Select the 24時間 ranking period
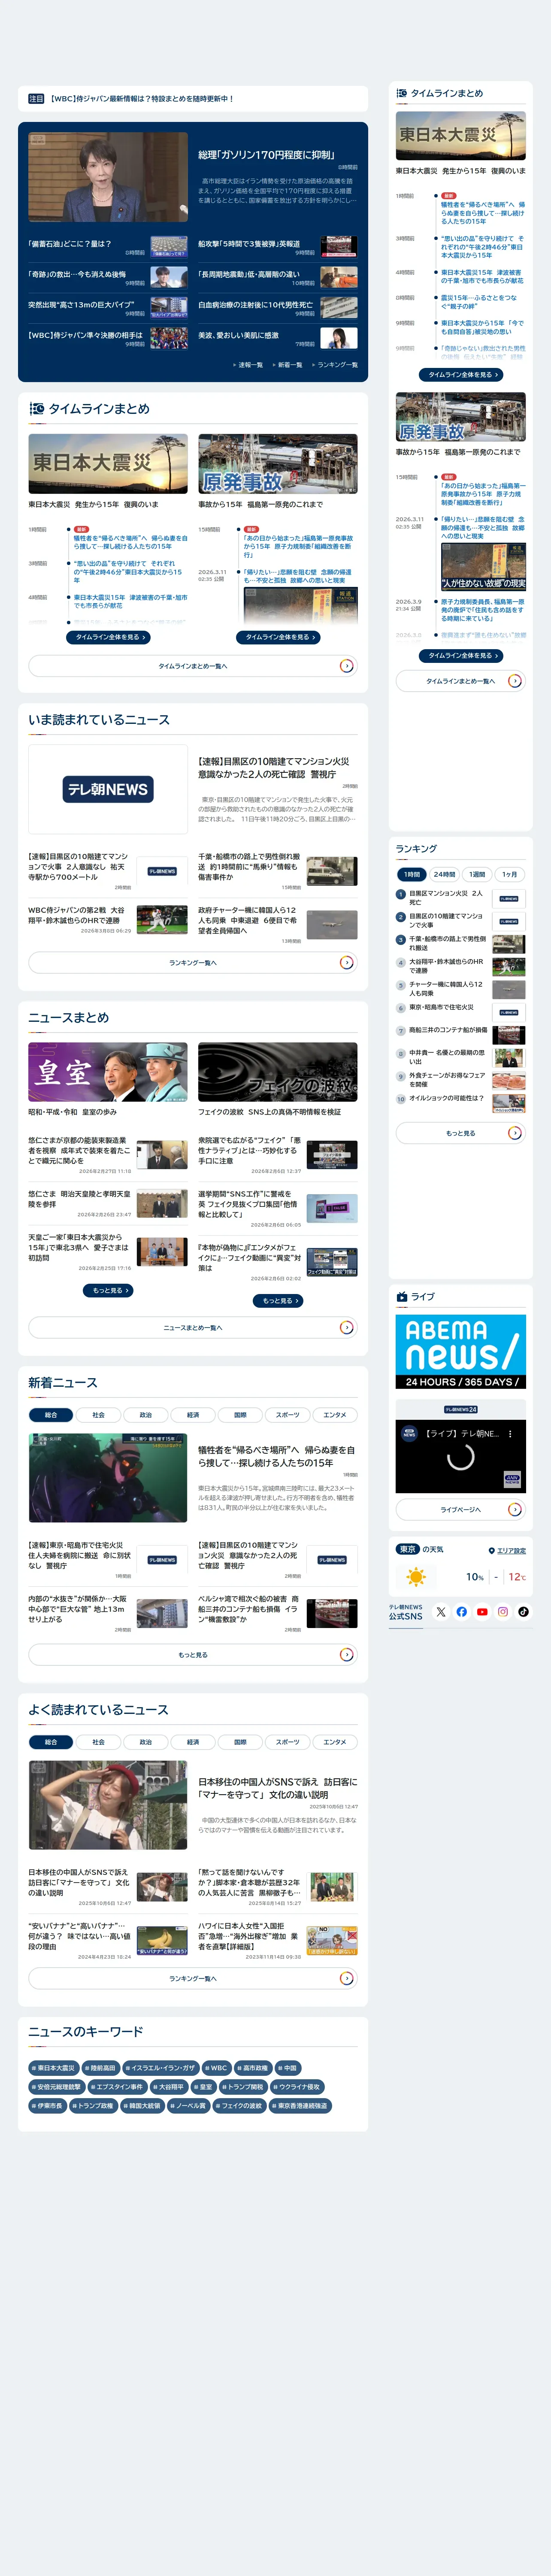This screenshot has height=2576, width=551. pos(444,874)
